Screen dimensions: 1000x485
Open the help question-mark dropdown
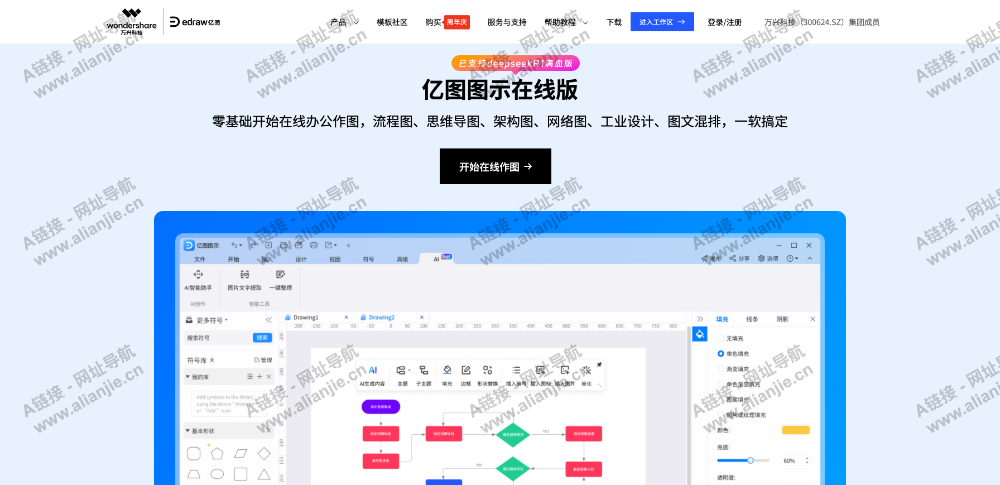[792, 258]
